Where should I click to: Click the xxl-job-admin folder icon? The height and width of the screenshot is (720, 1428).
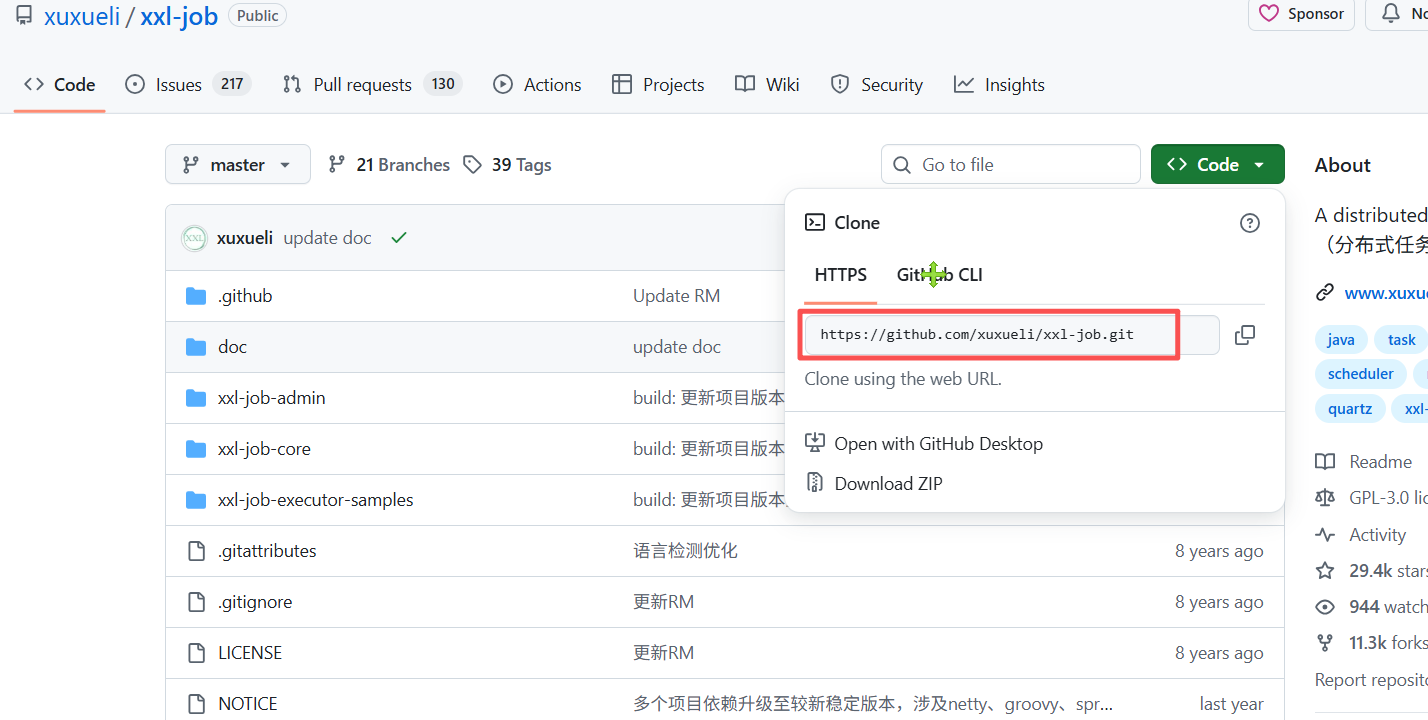(196, 398)
